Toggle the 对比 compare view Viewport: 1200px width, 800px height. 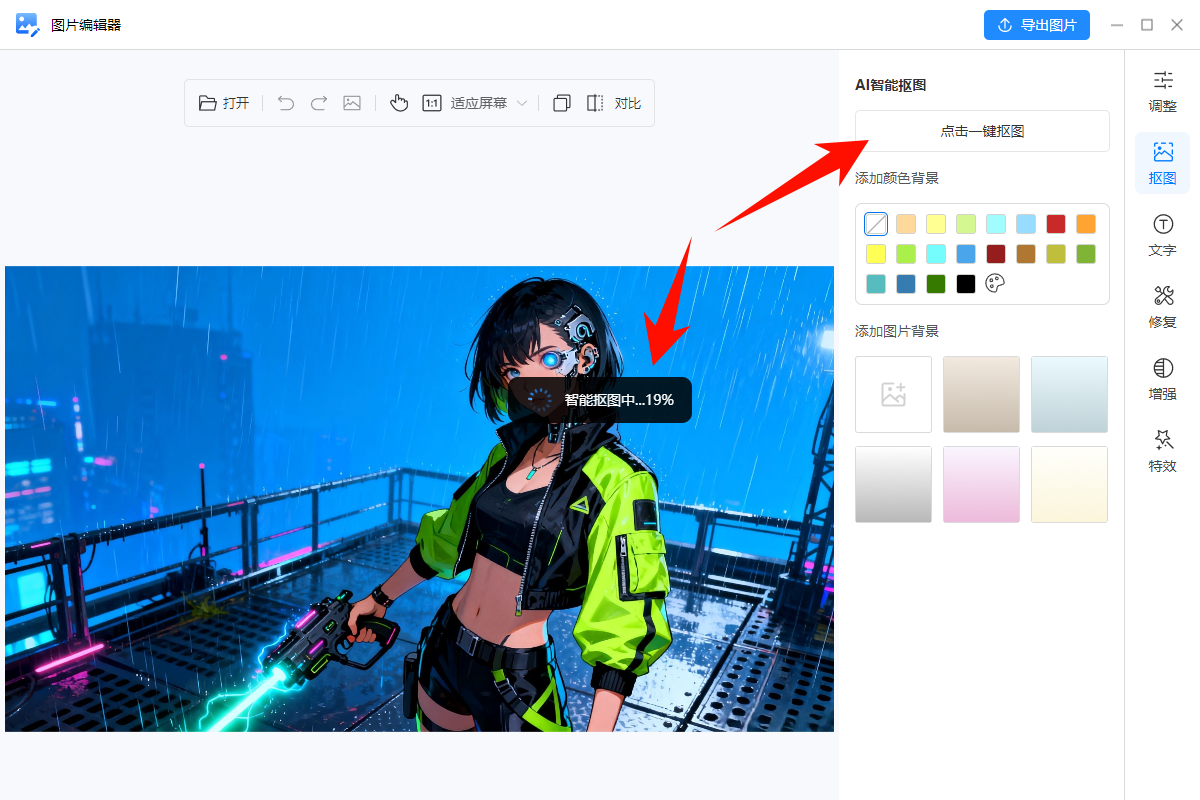coord(614,103)
